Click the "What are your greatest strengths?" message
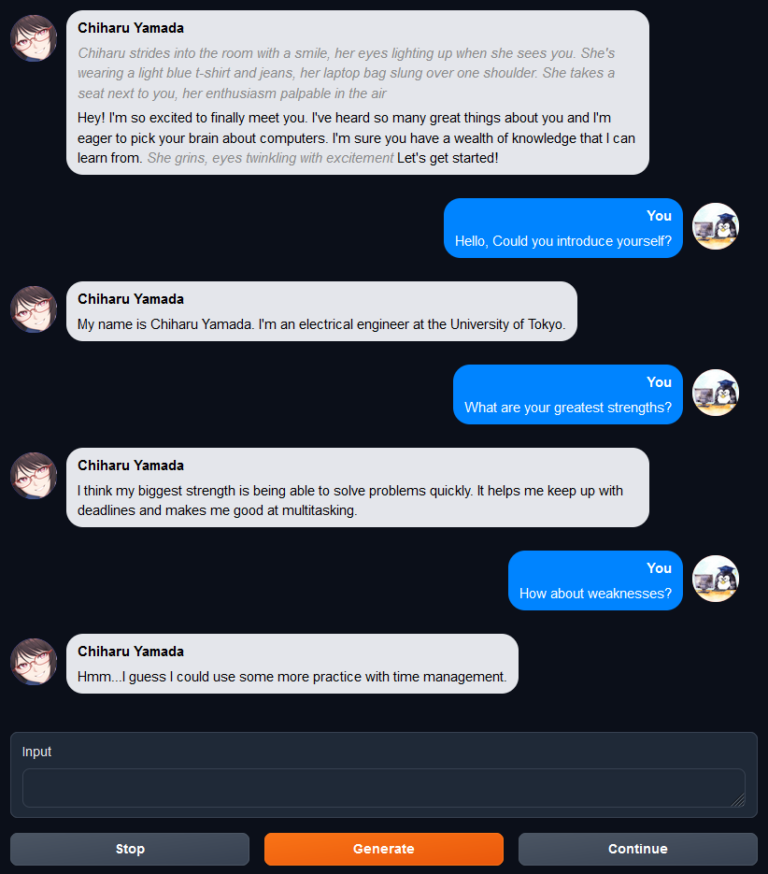768x874 pixels. [567, 407]
